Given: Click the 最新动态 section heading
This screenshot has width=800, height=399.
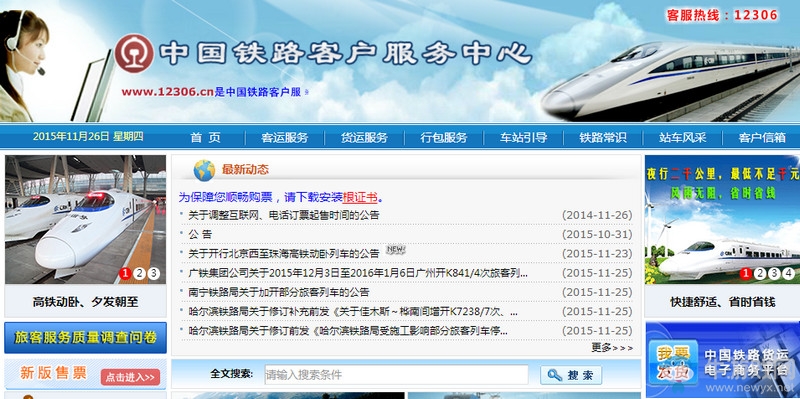Looking at the screenshot, I should 245,169.
